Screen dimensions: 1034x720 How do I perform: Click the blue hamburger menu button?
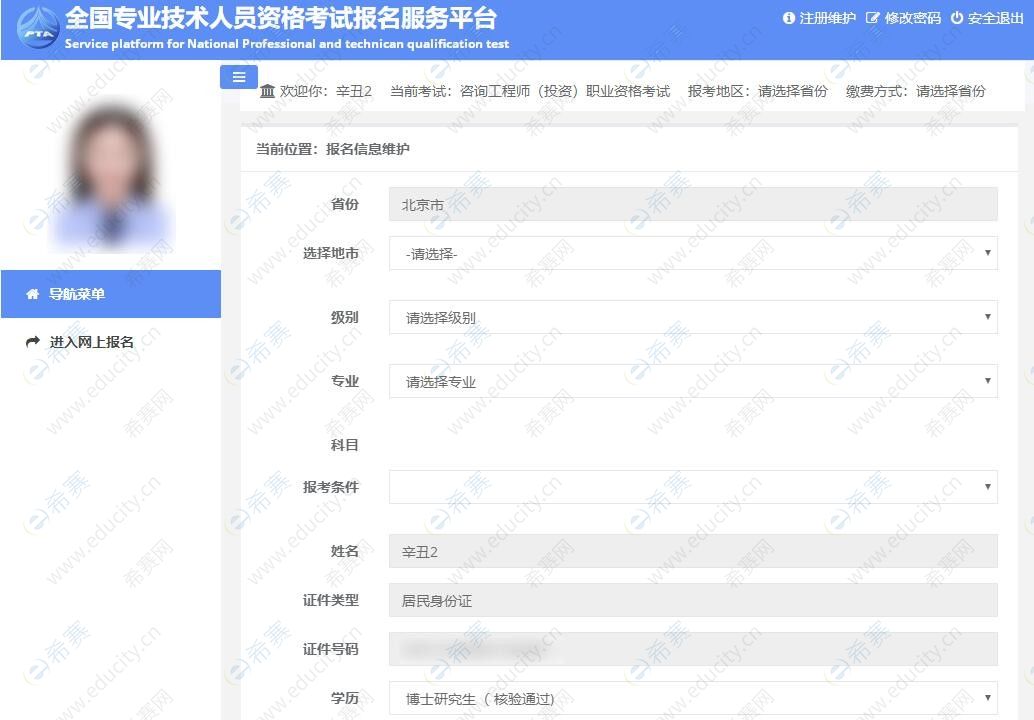[238, 77]
